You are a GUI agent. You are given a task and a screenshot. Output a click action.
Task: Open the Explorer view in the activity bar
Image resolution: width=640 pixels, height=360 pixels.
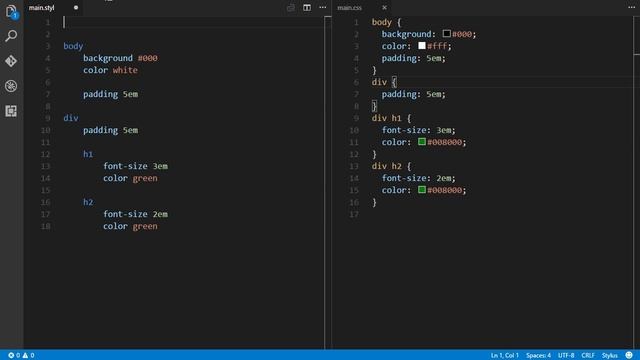point(11,11)
